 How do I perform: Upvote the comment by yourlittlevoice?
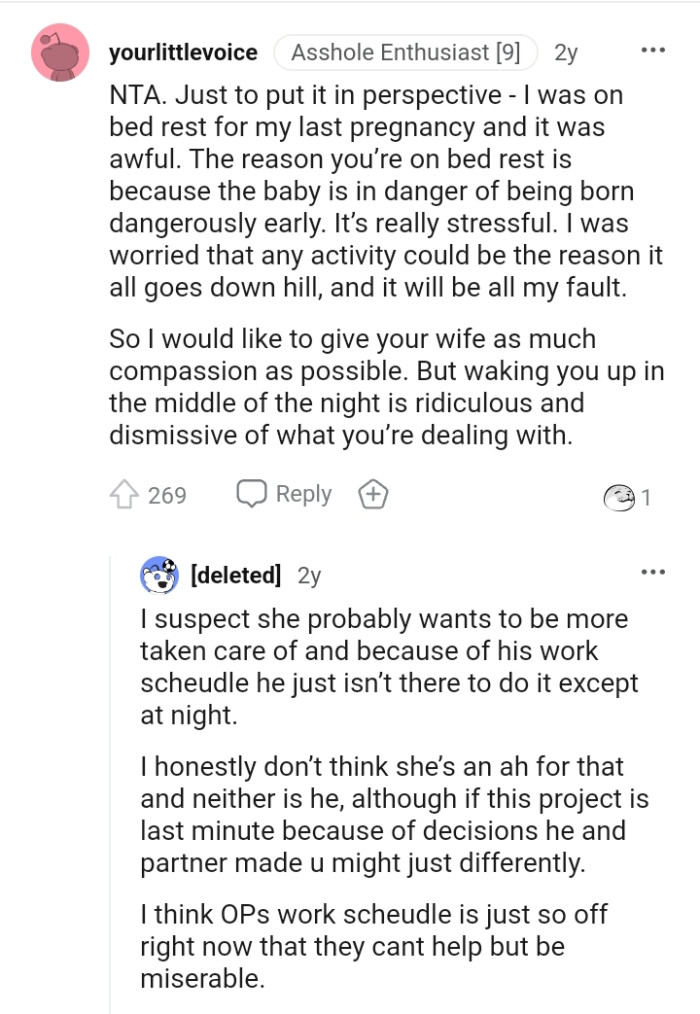point(123,494)
